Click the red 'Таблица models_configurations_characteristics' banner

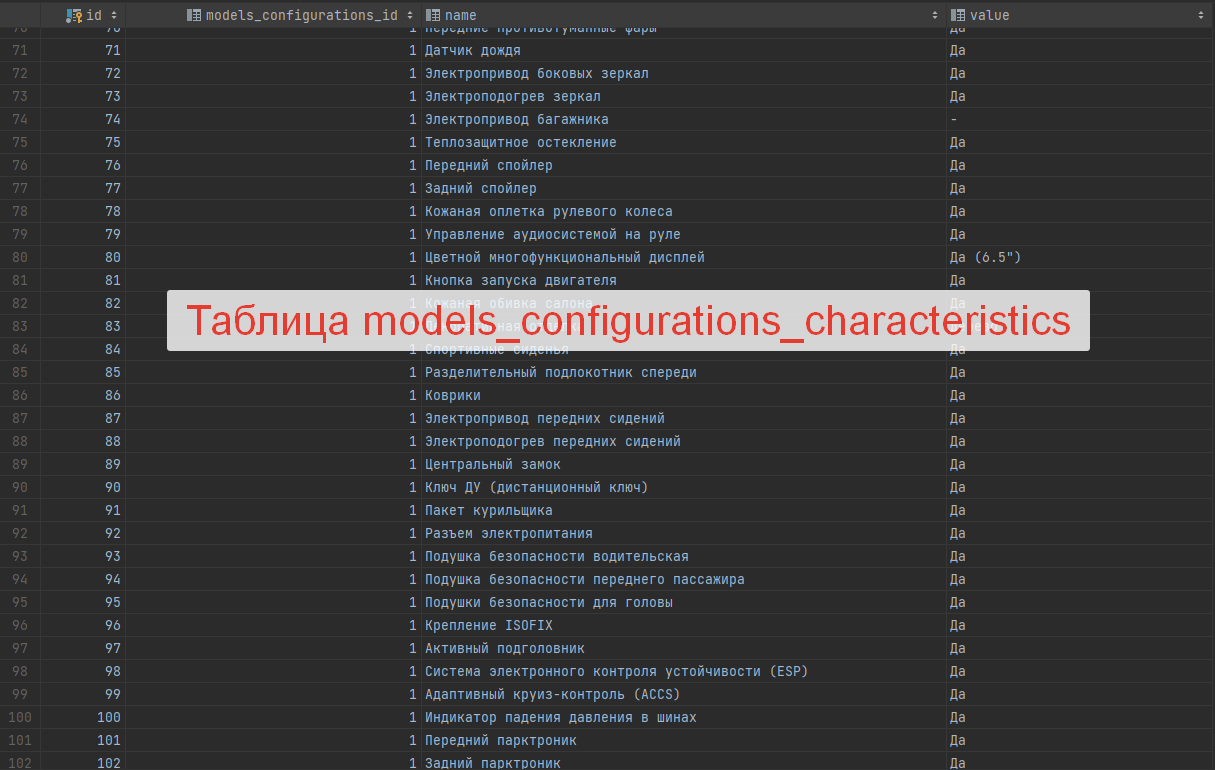click(628, 321)
